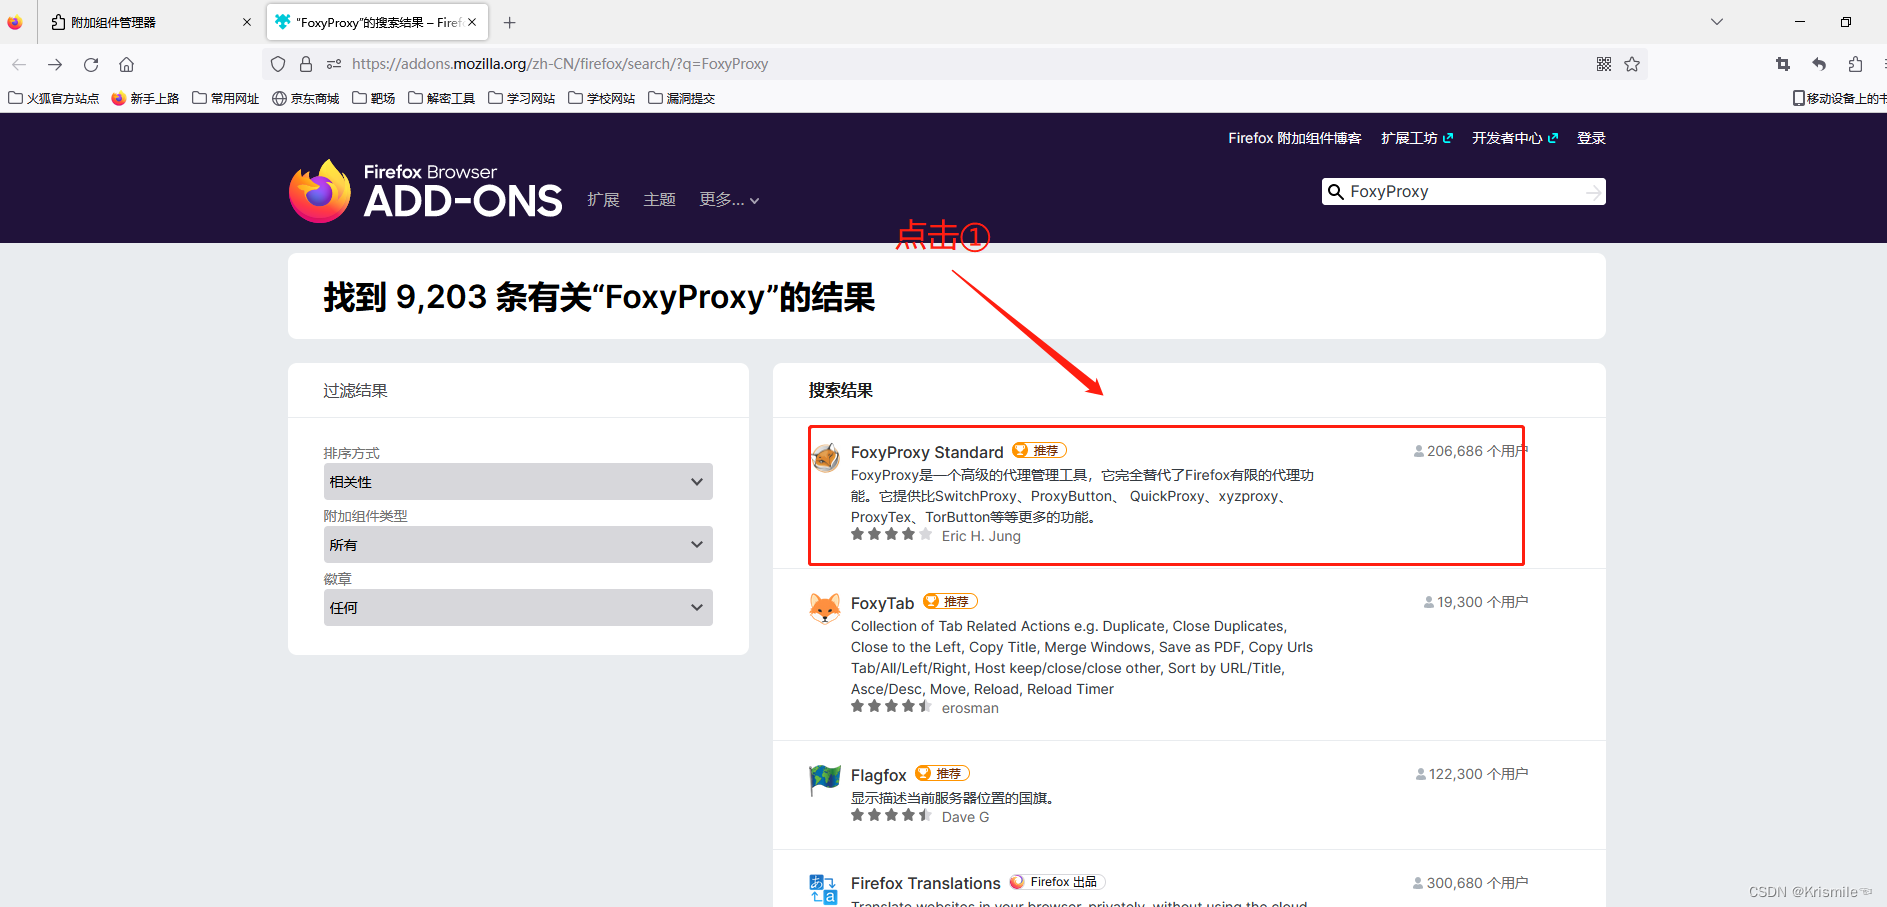Image resolution: width=1887 pixels, height=907 pixels.
Task: Open the 新手上路 bookmark
Action: 145,98
